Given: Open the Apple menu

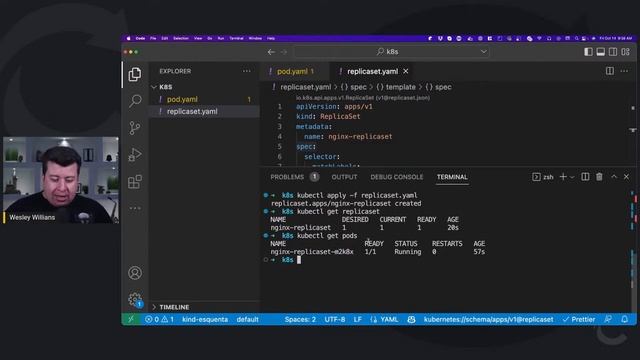Looking at the screenshot, I should click(x=128, y=38).
